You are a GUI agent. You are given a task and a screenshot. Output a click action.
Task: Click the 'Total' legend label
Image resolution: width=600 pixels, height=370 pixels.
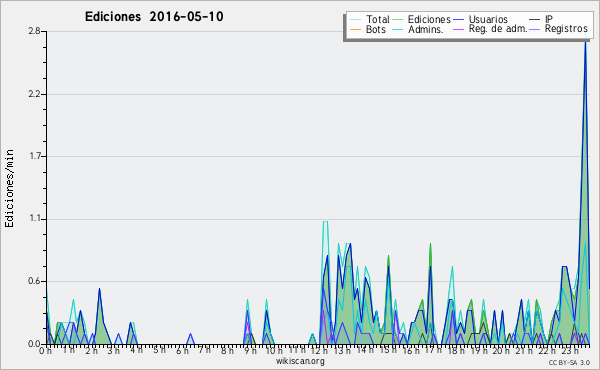tap(377, 19)
